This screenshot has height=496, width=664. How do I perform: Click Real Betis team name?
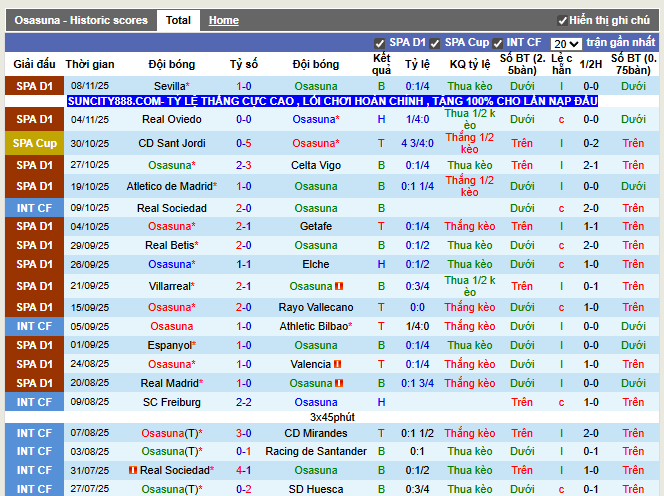[172, 245]
